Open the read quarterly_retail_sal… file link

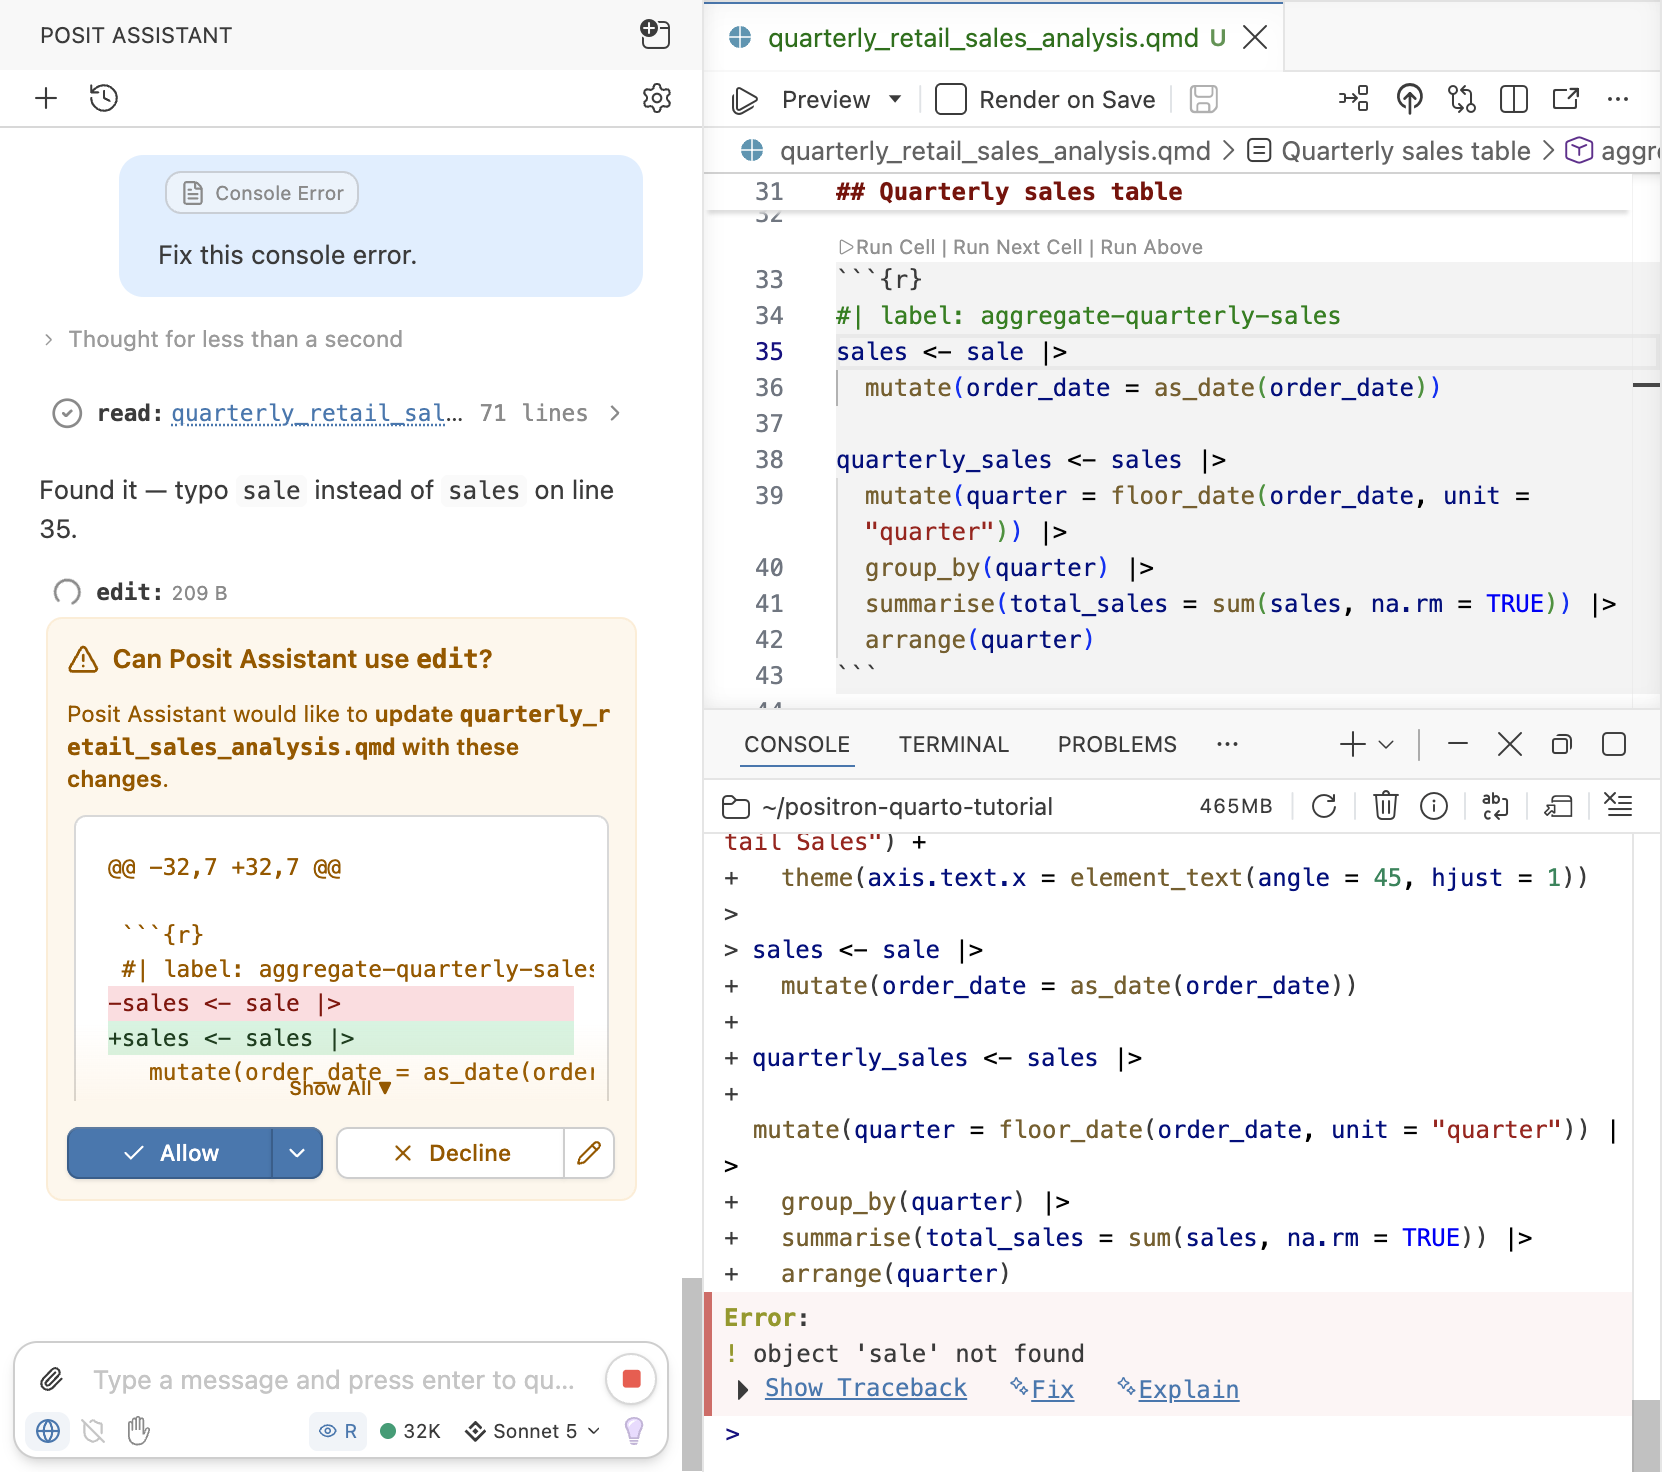tap(317, 413)
